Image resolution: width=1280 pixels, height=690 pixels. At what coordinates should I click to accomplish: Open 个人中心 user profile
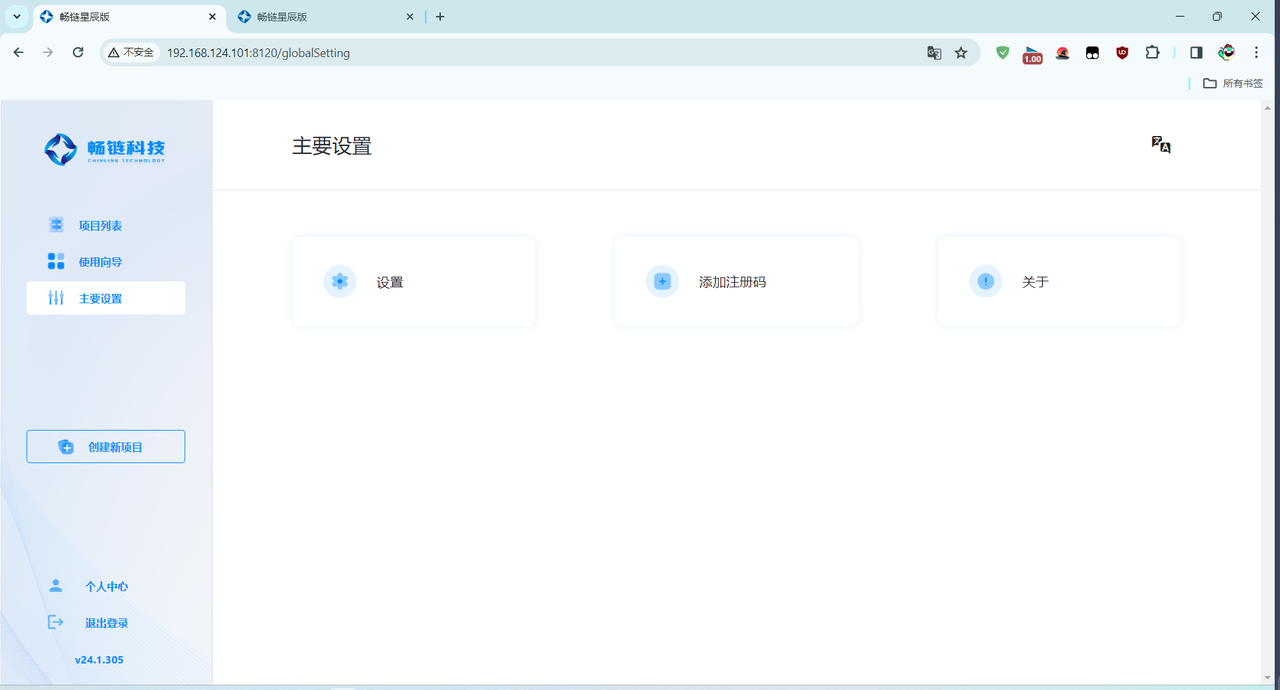point(105,587)
